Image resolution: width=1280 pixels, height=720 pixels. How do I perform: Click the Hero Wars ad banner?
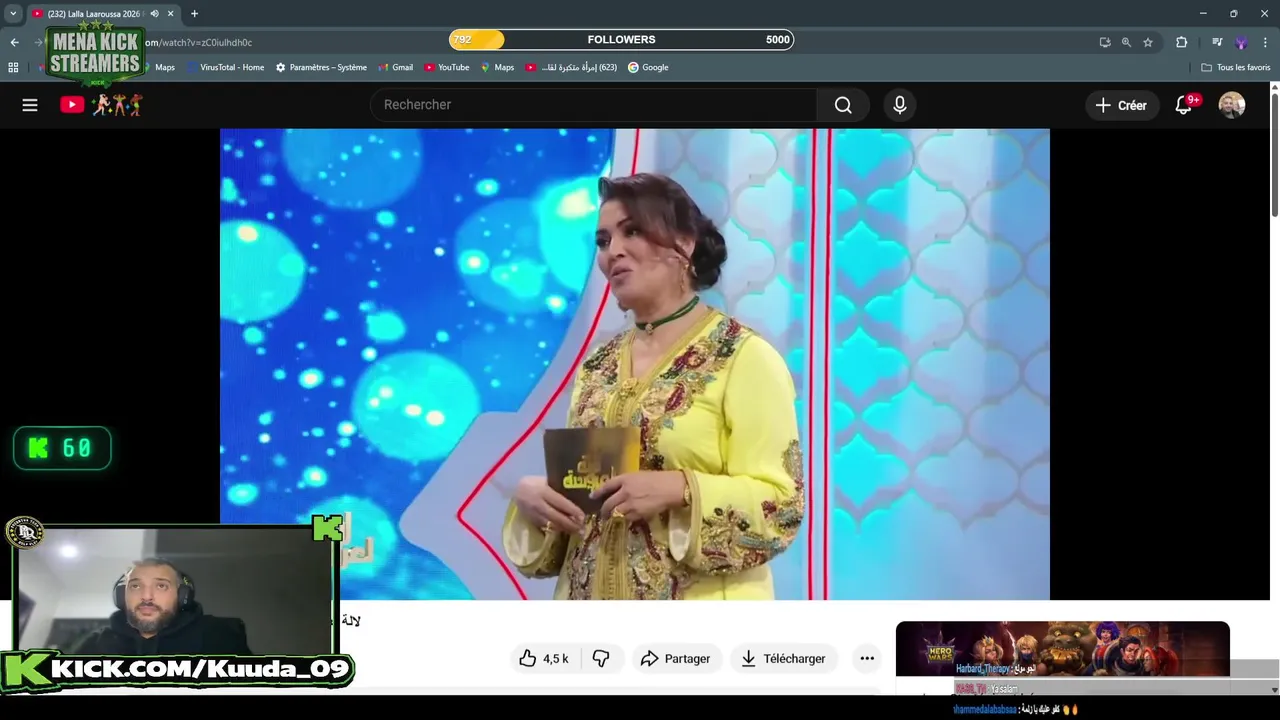tap(1062, 649)
